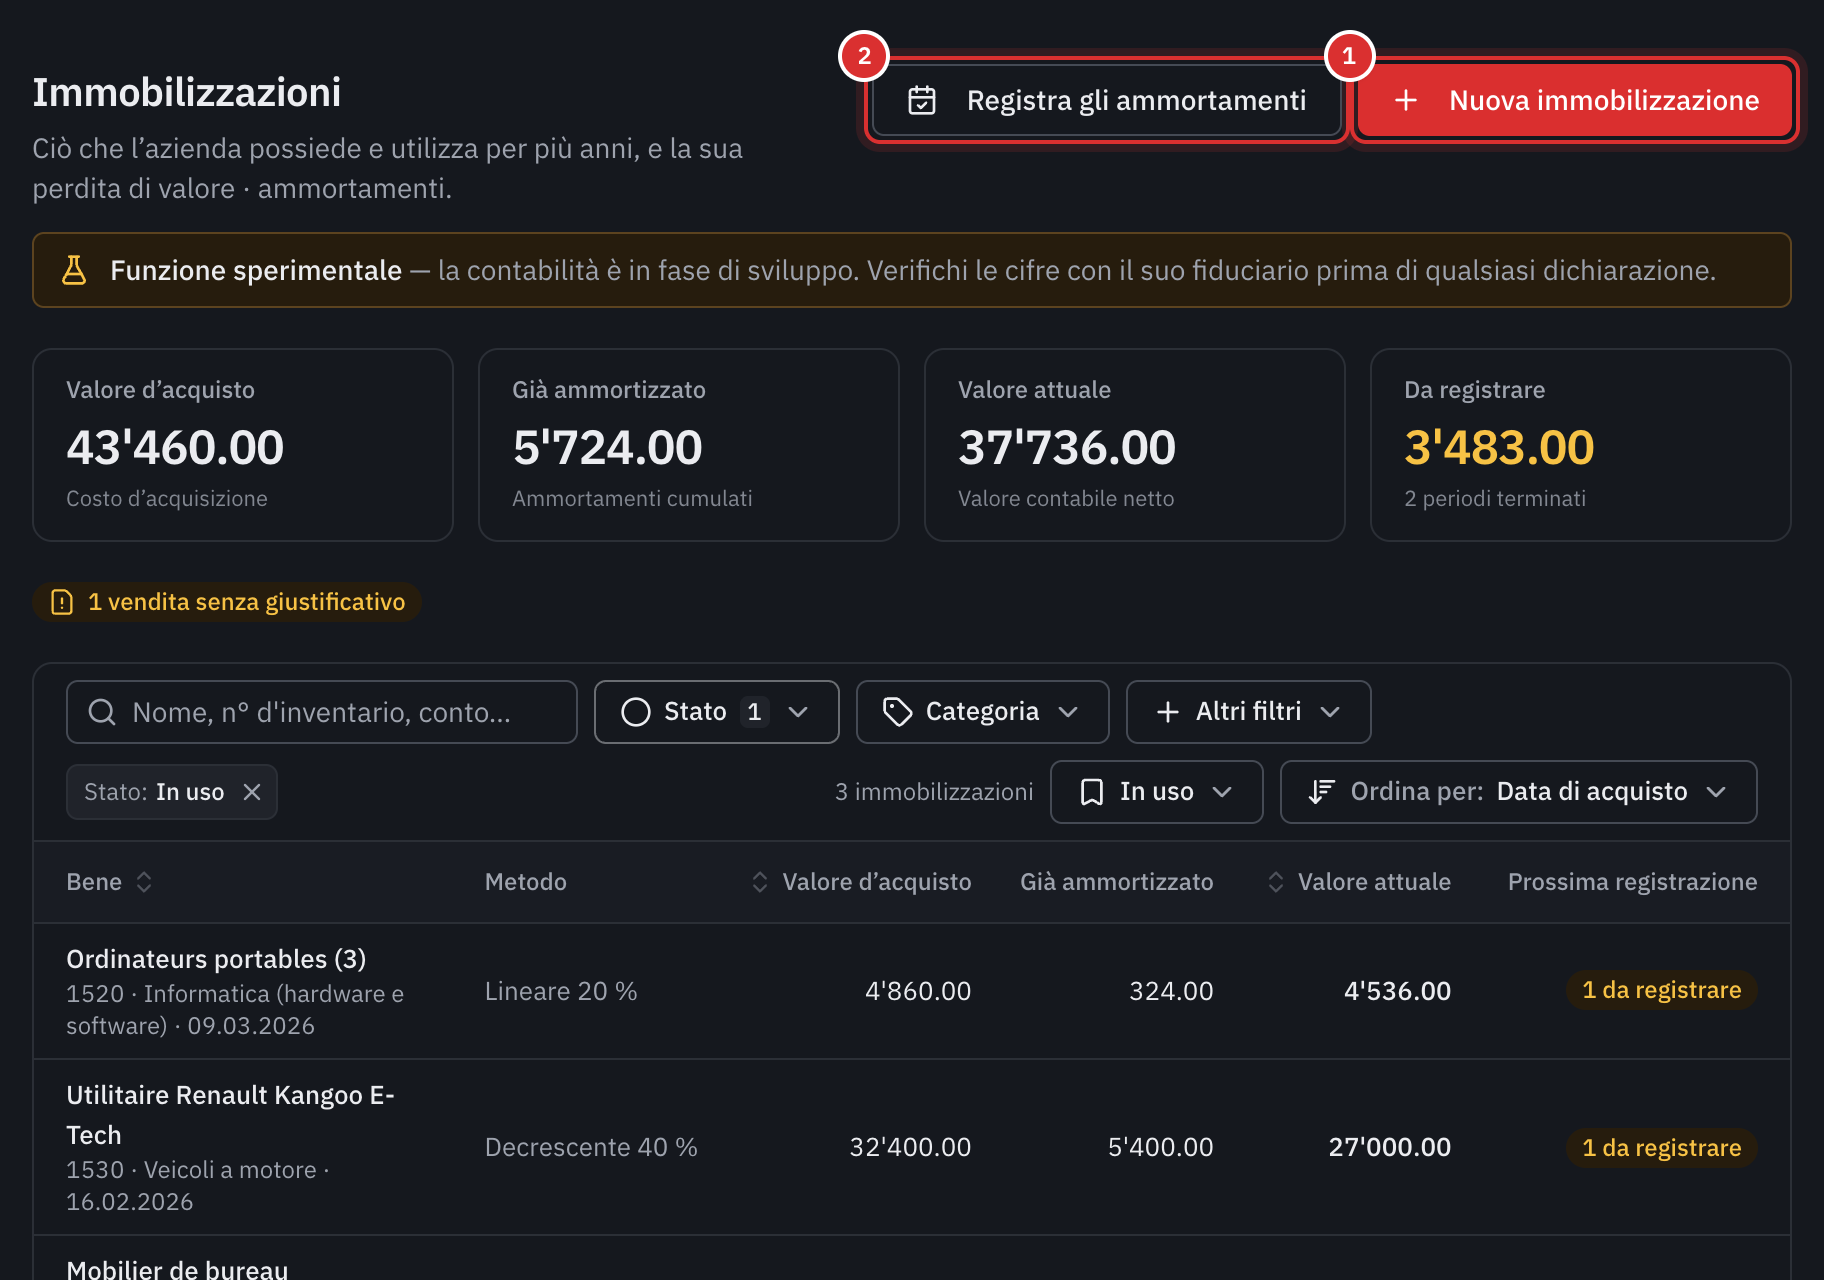The image size is (1824, 1280).
Task: Click the warning document icon beside vendita senza giustificativo
Action: (x=62, y=602)
